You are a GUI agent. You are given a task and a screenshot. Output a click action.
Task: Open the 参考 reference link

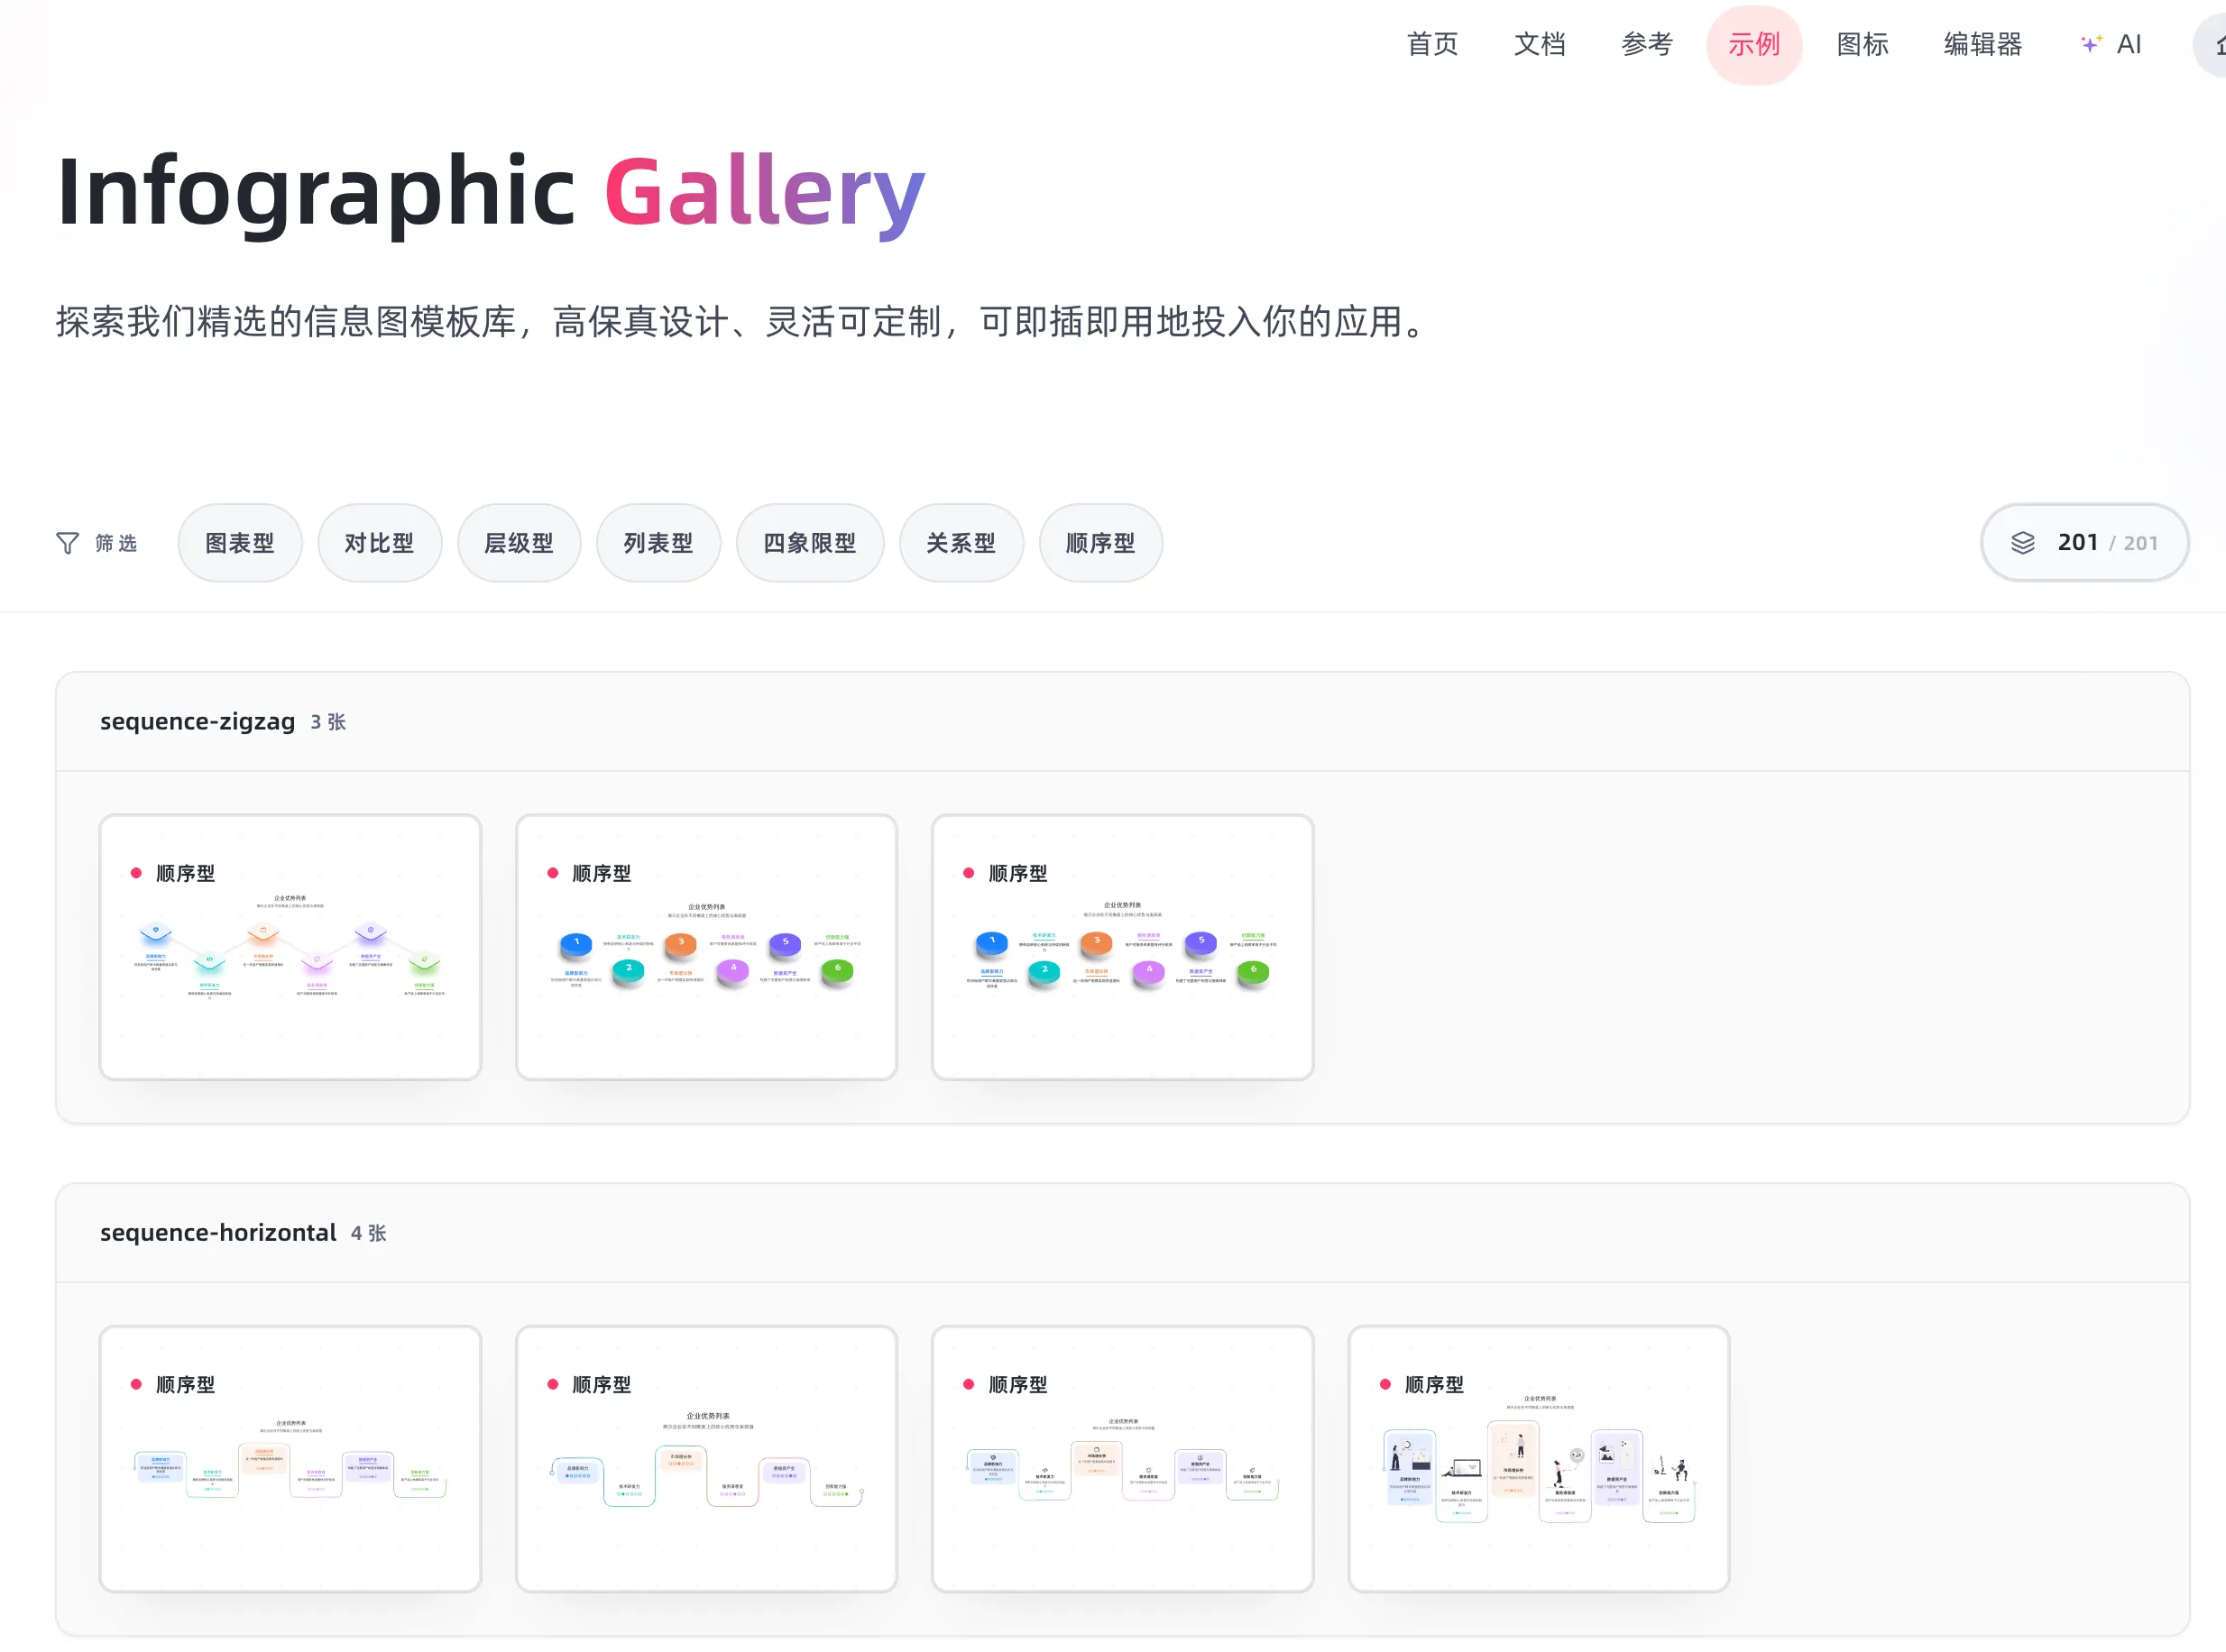[1646, 44]
